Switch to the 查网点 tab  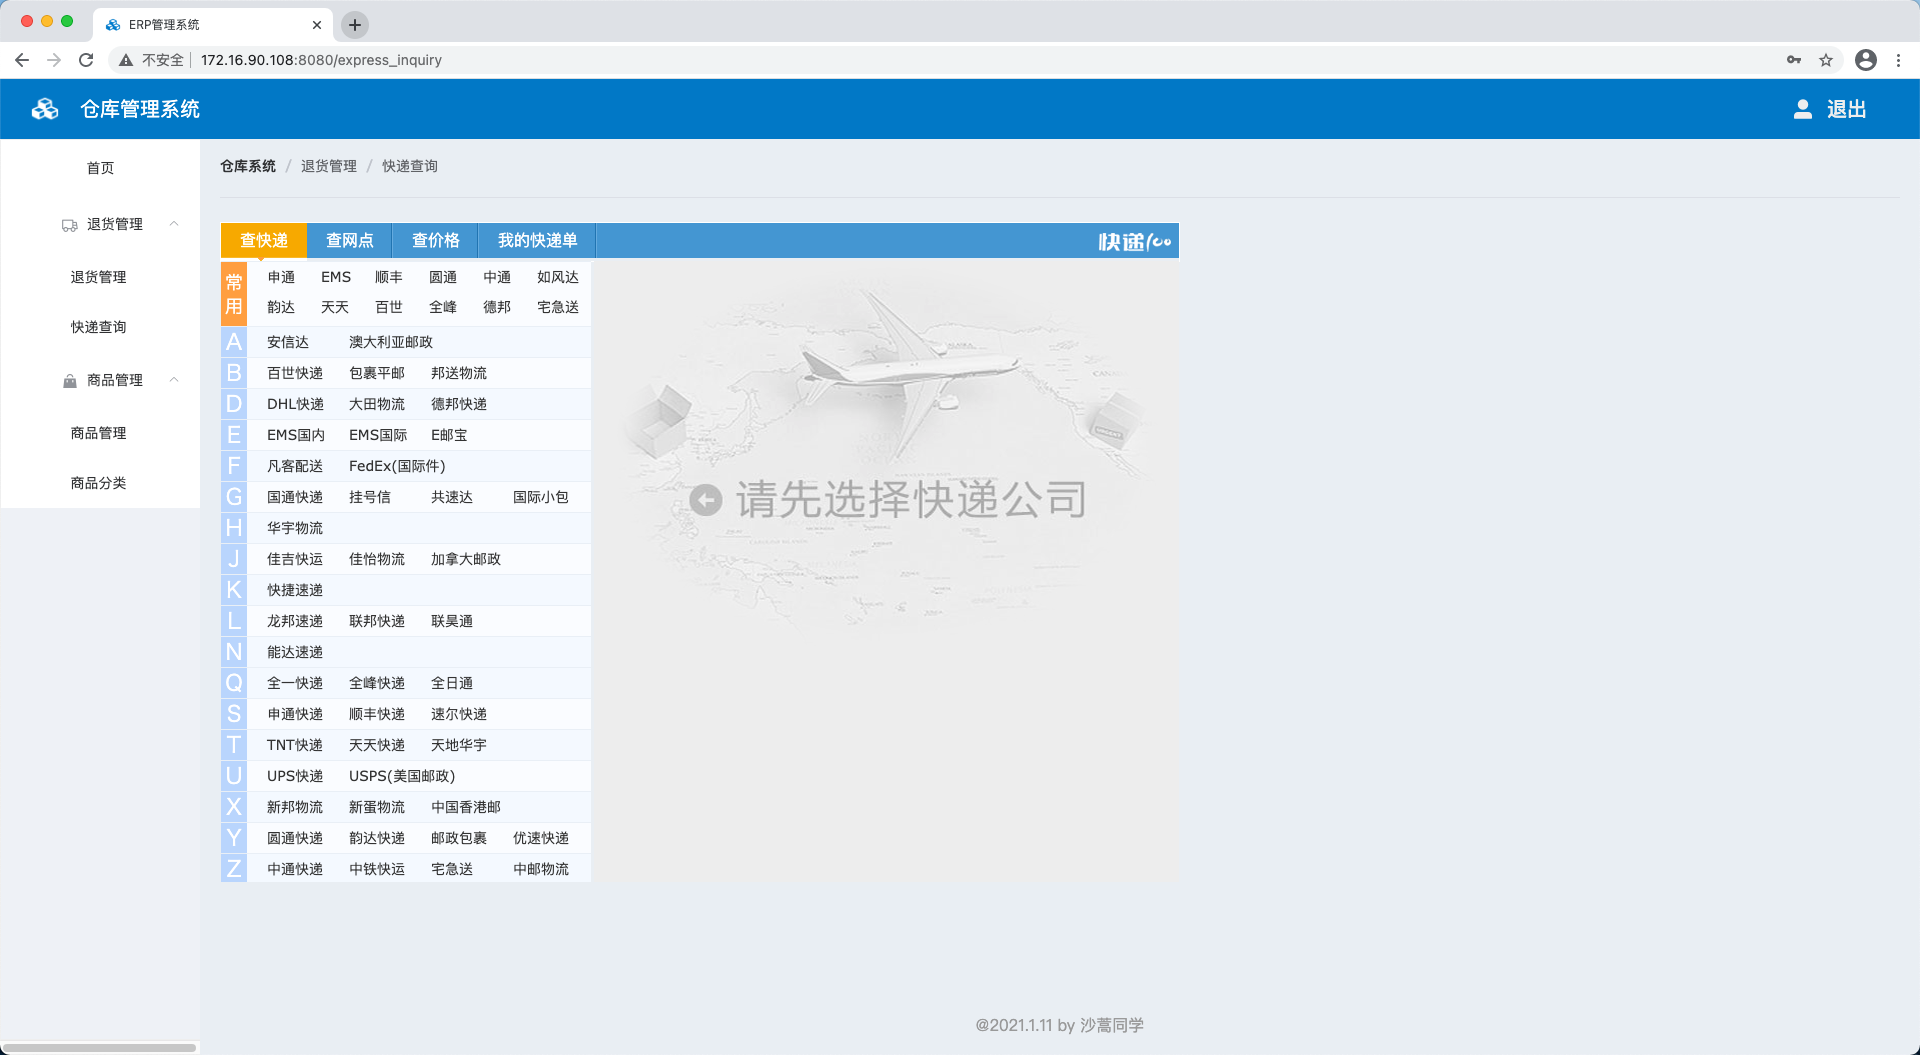tap(350, 241)
